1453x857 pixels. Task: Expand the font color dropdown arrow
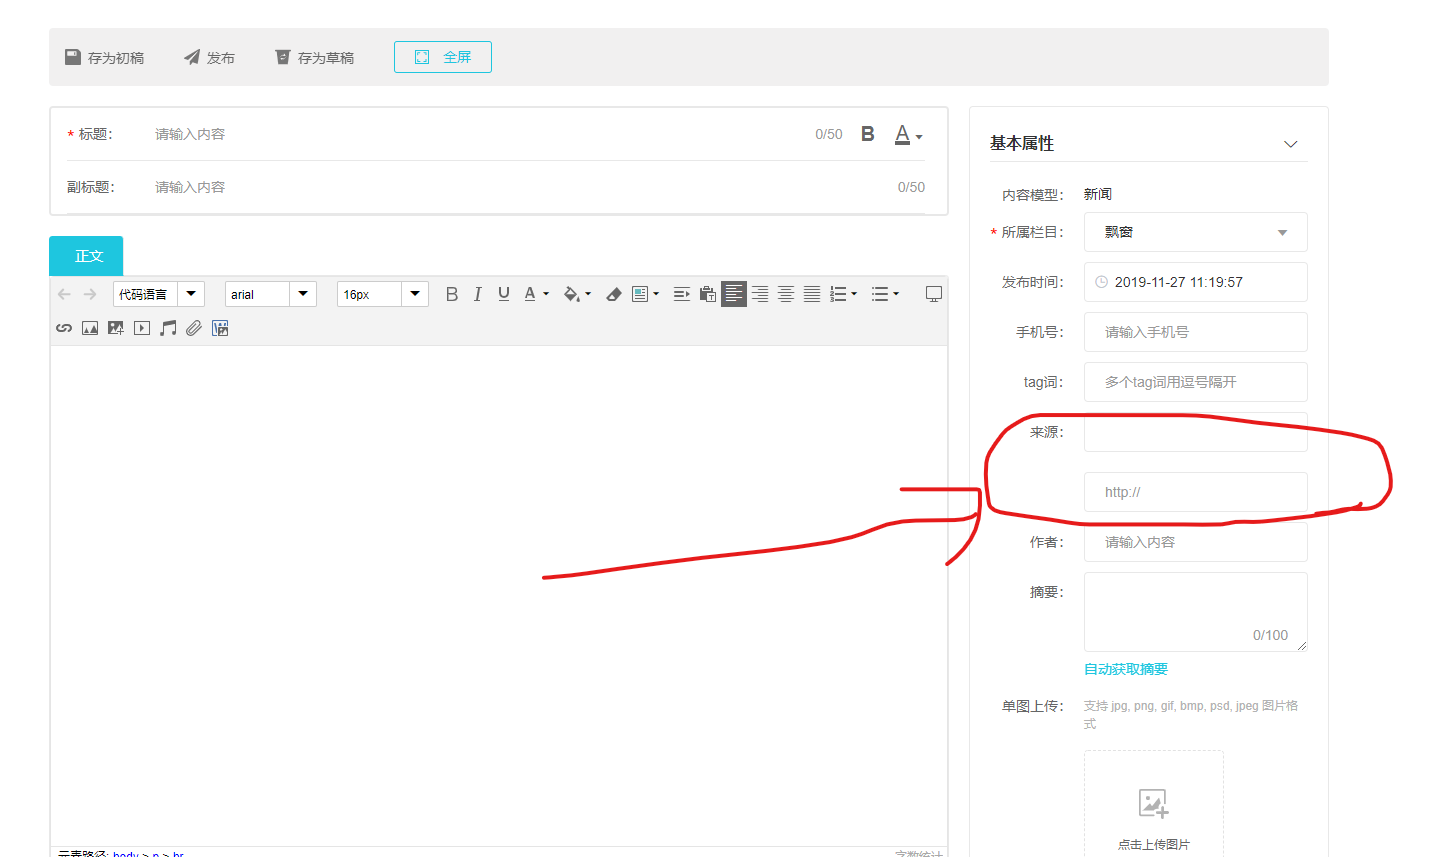tap(546, 294)
